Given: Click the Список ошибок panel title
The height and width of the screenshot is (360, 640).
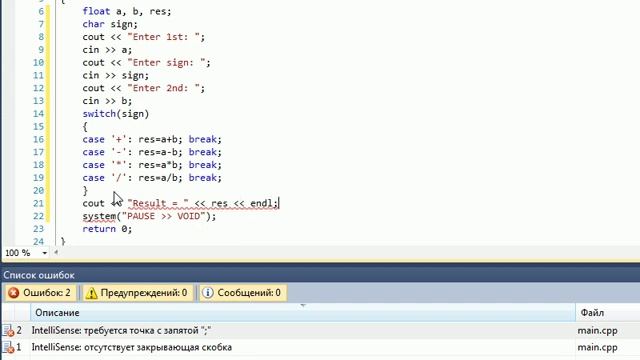Looking at the screenshot, I should pyautogui.click(x=39, y=275).
